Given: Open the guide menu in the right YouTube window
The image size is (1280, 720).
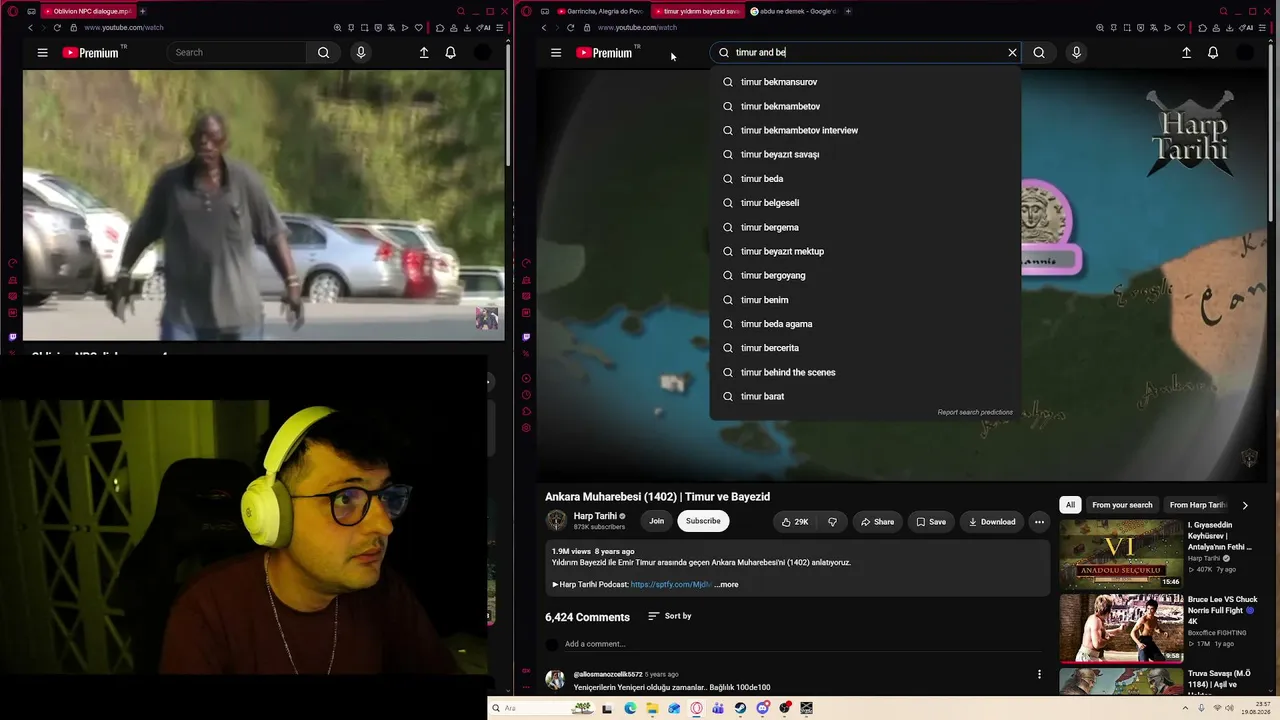Looking at the screenshot, I should (556, 53).
